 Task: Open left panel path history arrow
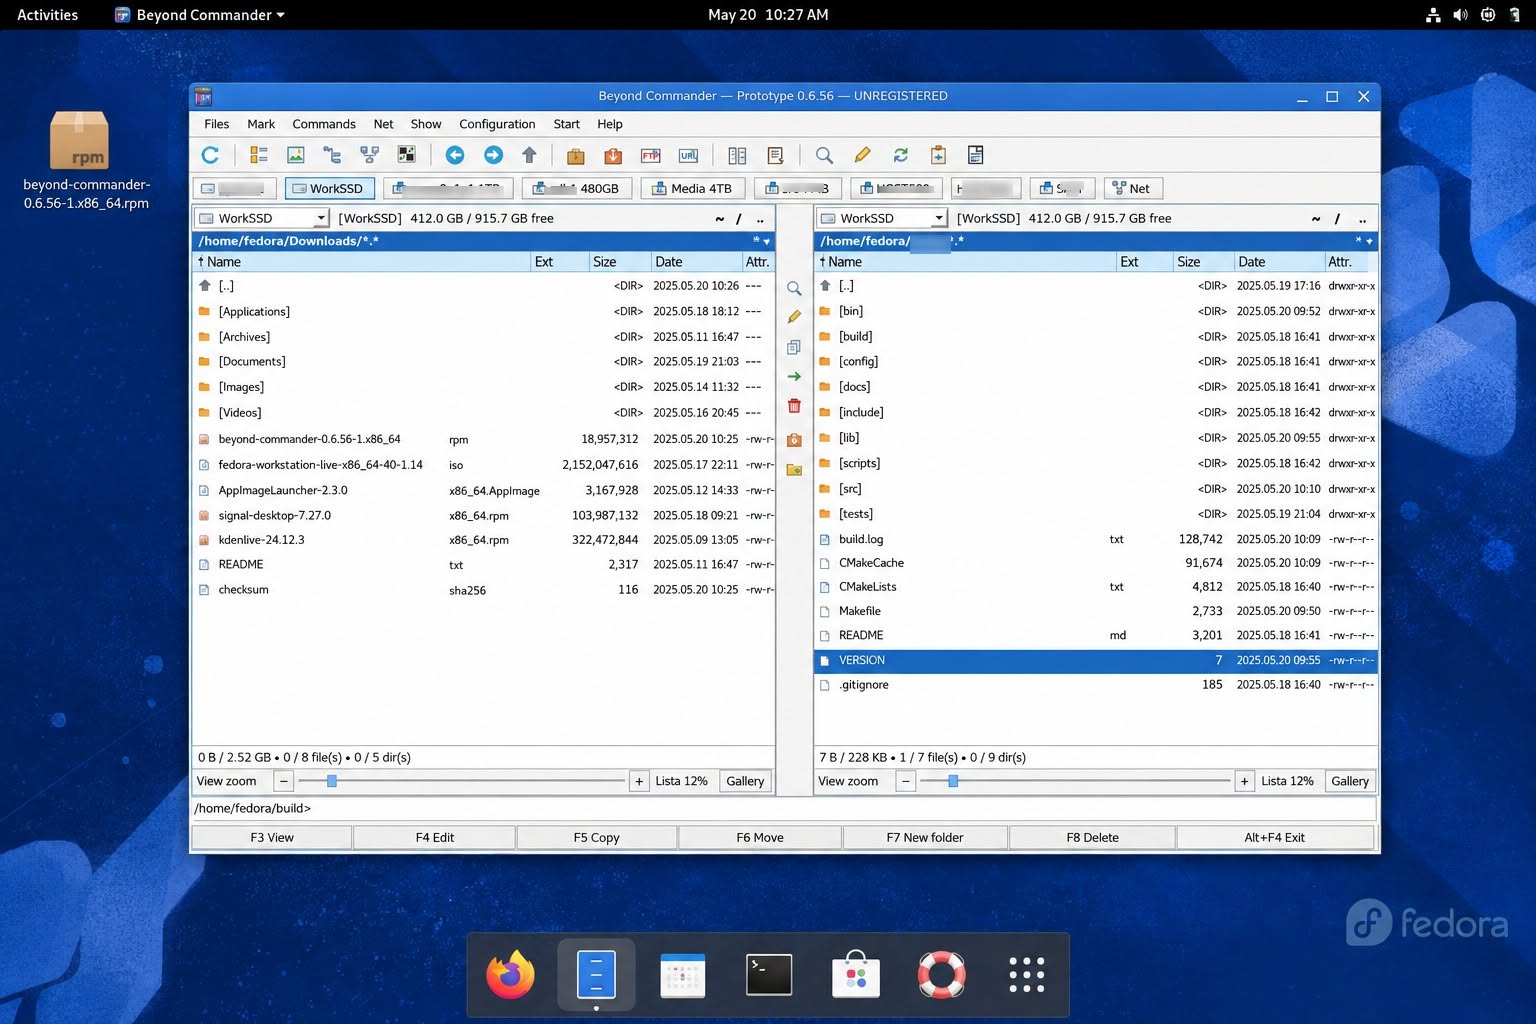coord(767,241)
